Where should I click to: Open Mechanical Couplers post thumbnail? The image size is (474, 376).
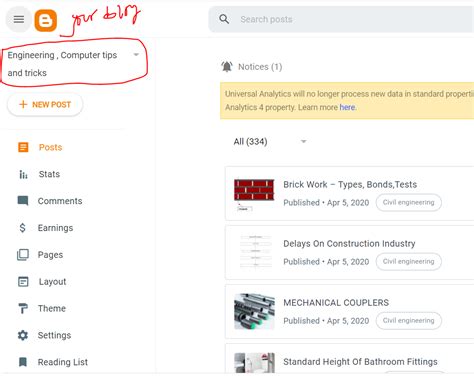click(x=254, y=312)
